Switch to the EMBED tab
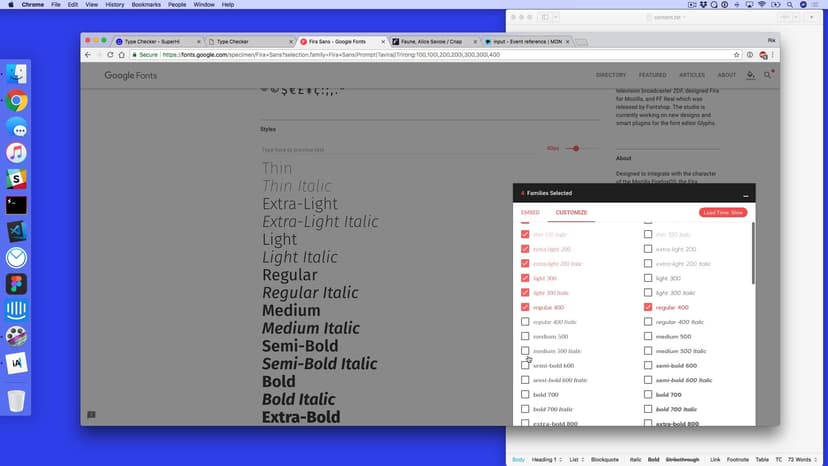The image size is (828, 466). coord(530,213)
